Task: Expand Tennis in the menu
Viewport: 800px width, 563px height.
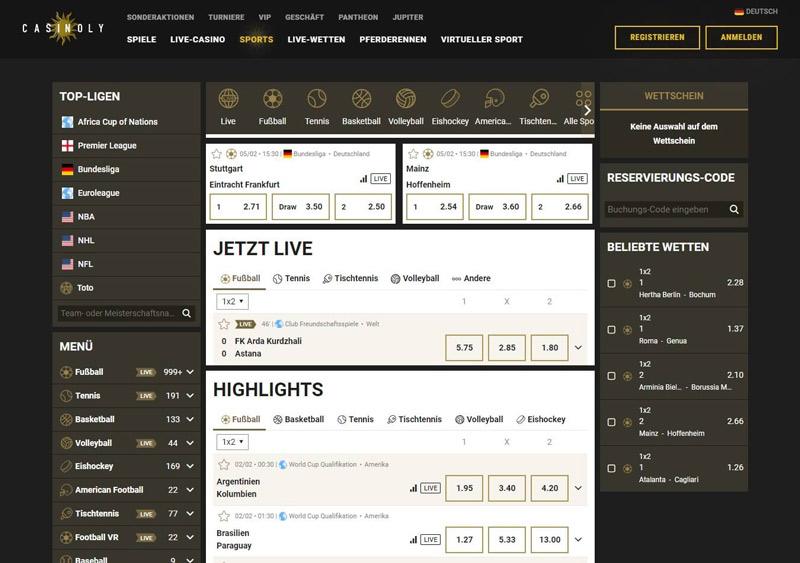Action: 190,396
